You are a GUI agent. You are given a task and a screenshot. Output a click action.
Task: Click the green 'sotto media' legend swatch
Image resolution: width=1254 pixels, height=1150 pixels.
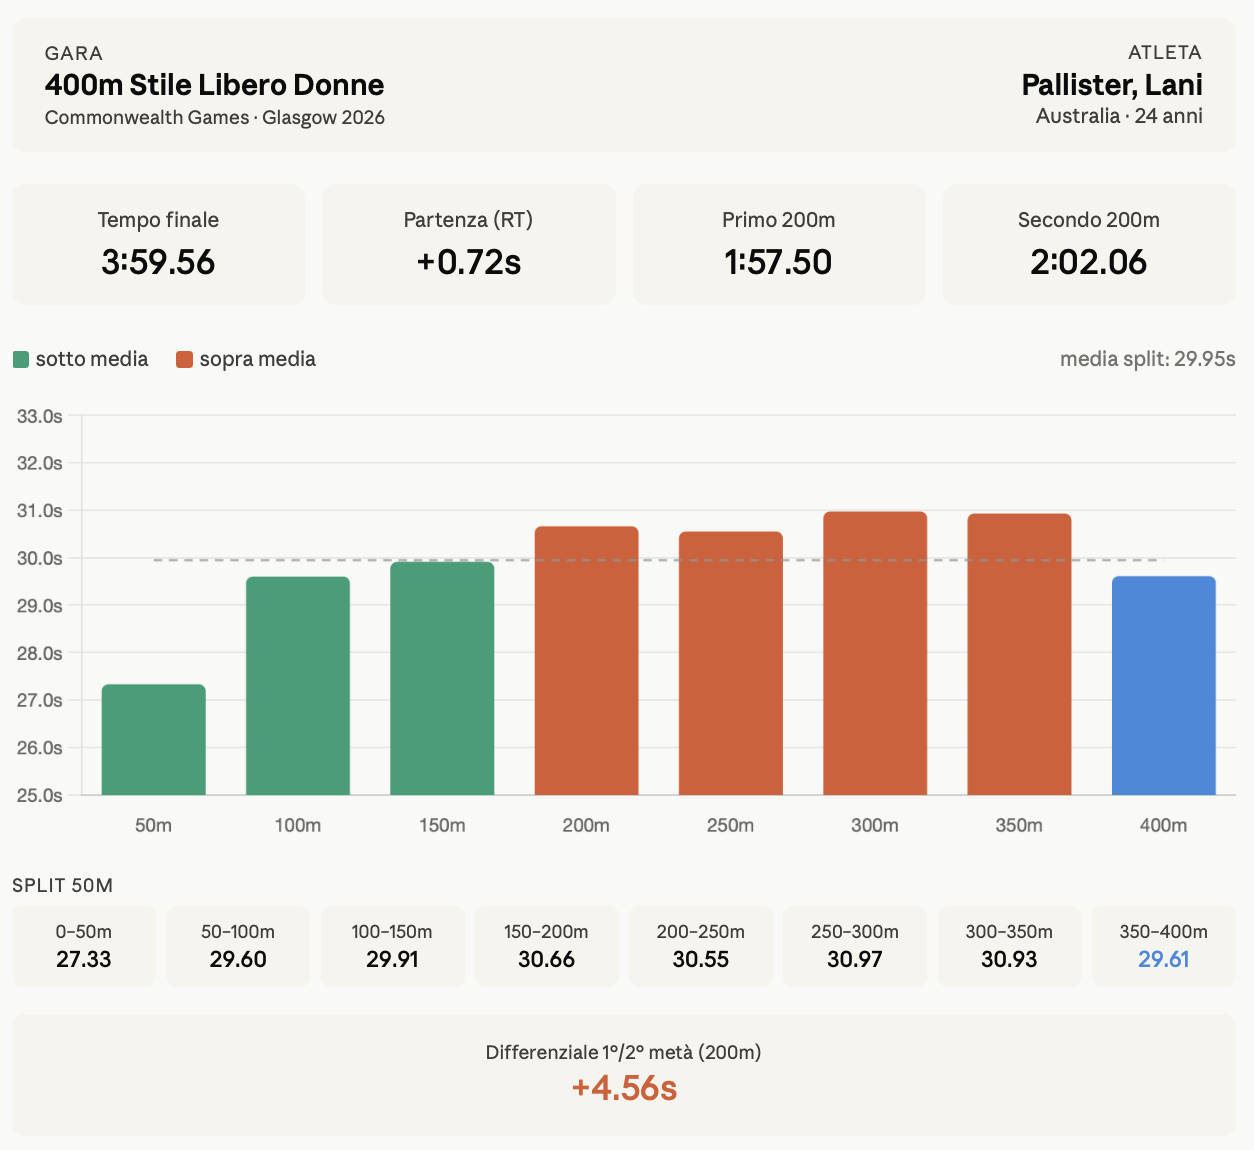click(x=21, y=359)
